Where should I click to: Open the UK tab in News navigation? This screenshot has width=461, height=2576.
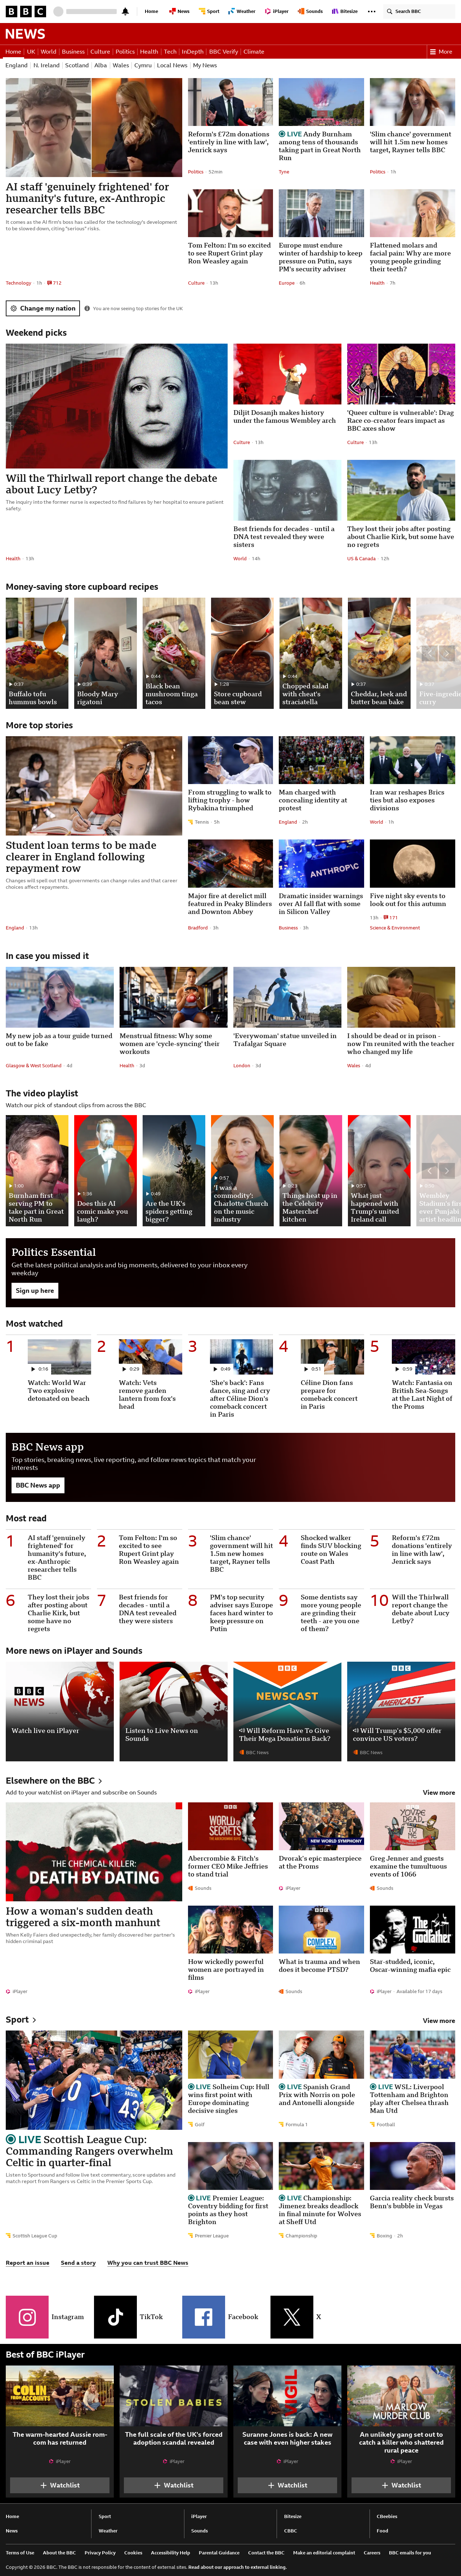(31, 52)
